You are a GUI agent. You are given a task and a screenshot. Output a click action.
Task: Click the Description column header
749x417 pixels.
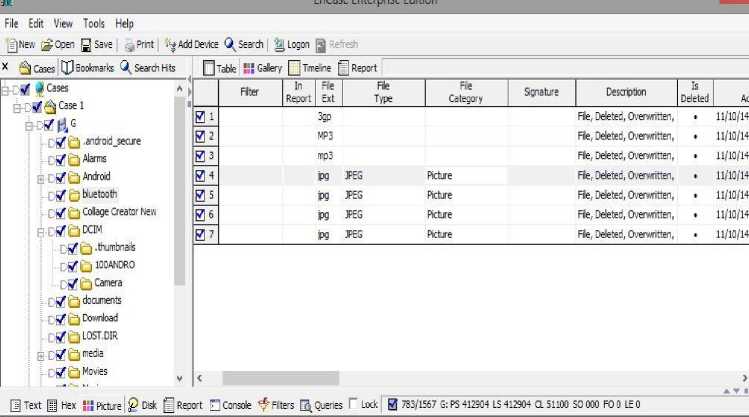tap(626, 92)
